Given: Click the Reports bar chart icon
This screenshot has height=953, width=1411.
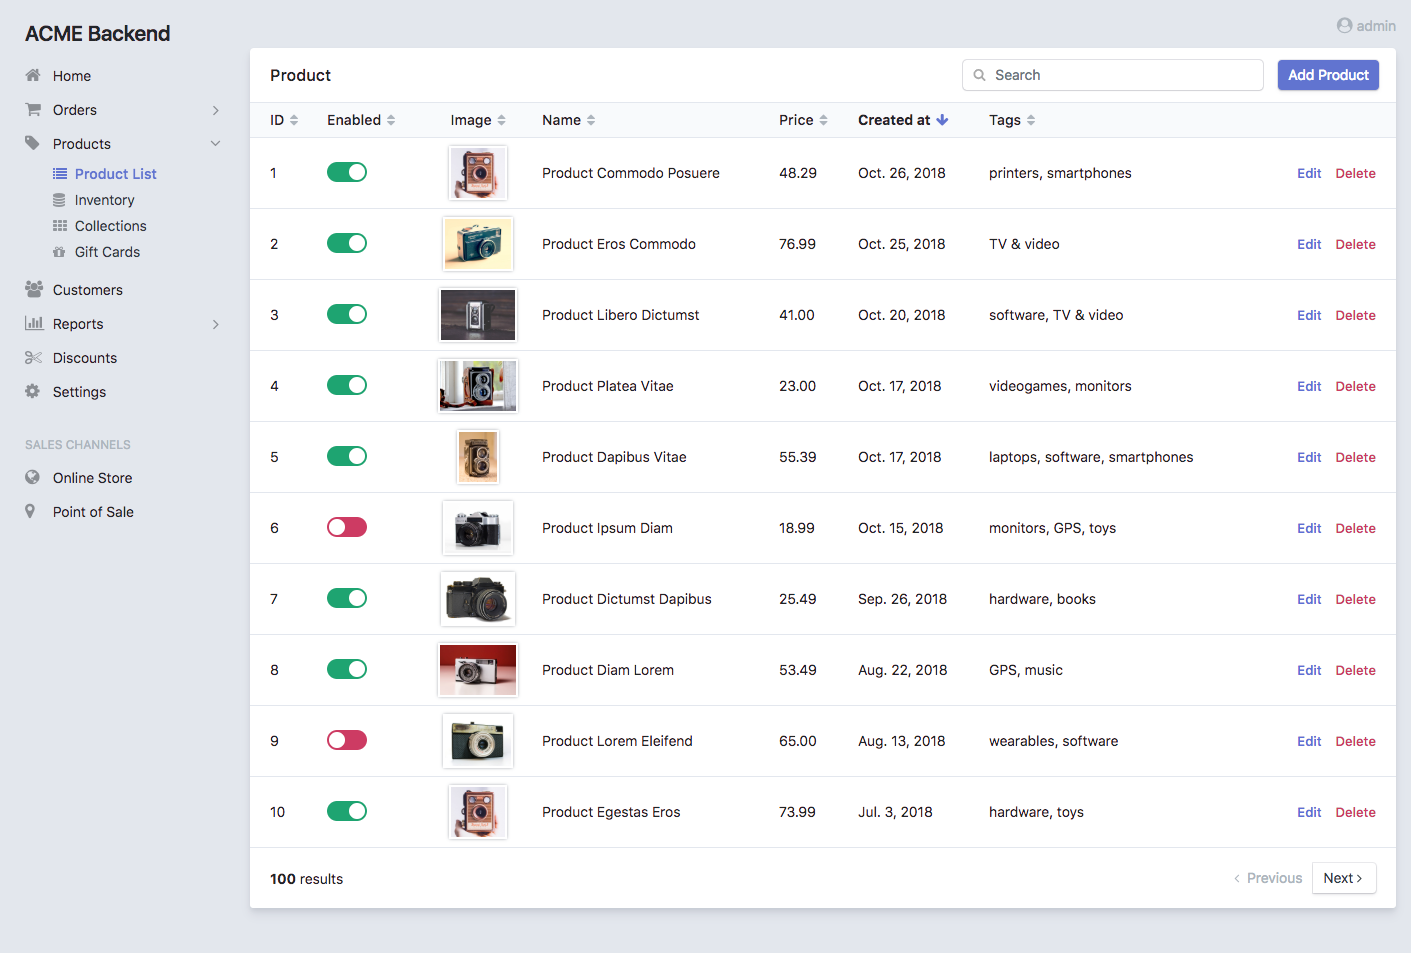Looking at the screenshot, I should coord(33,324).
